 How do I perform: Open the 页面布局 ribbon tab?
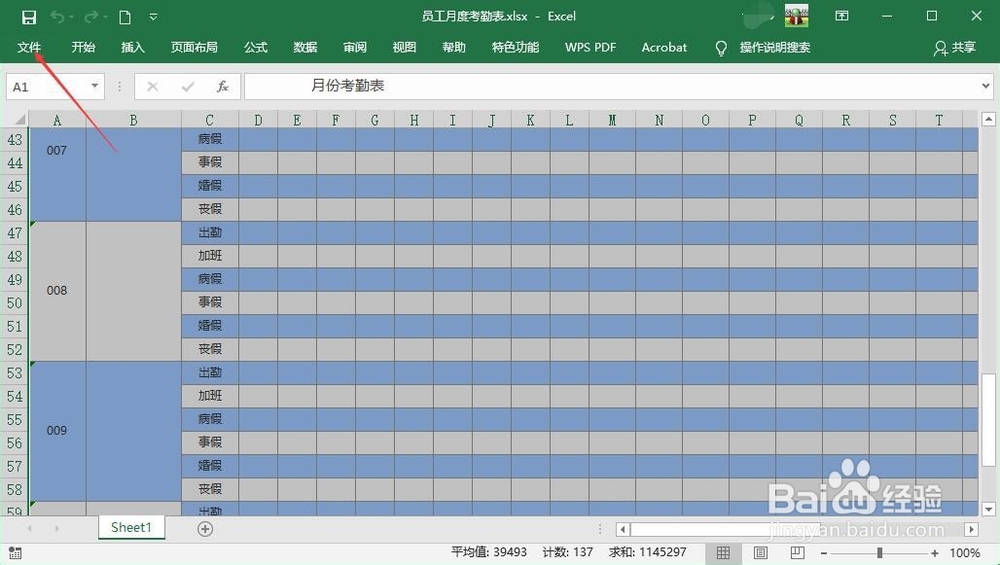pos(195,47)
